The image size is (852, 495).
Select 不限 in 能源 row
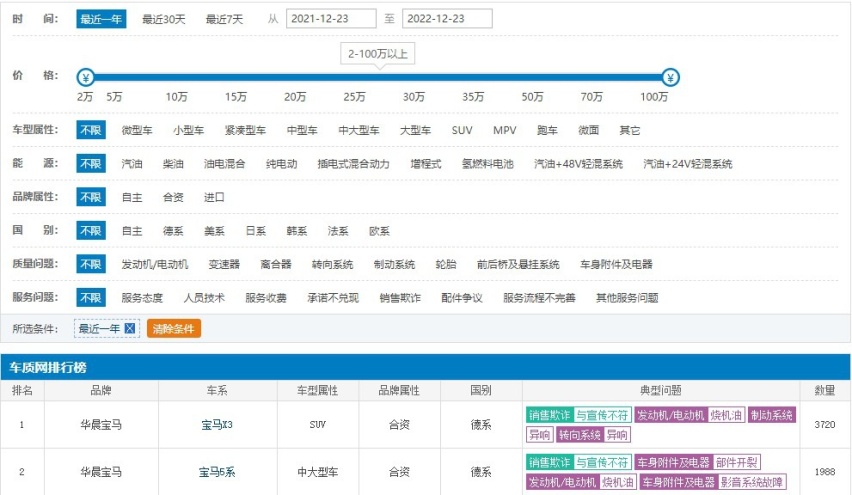coord(91,164)
